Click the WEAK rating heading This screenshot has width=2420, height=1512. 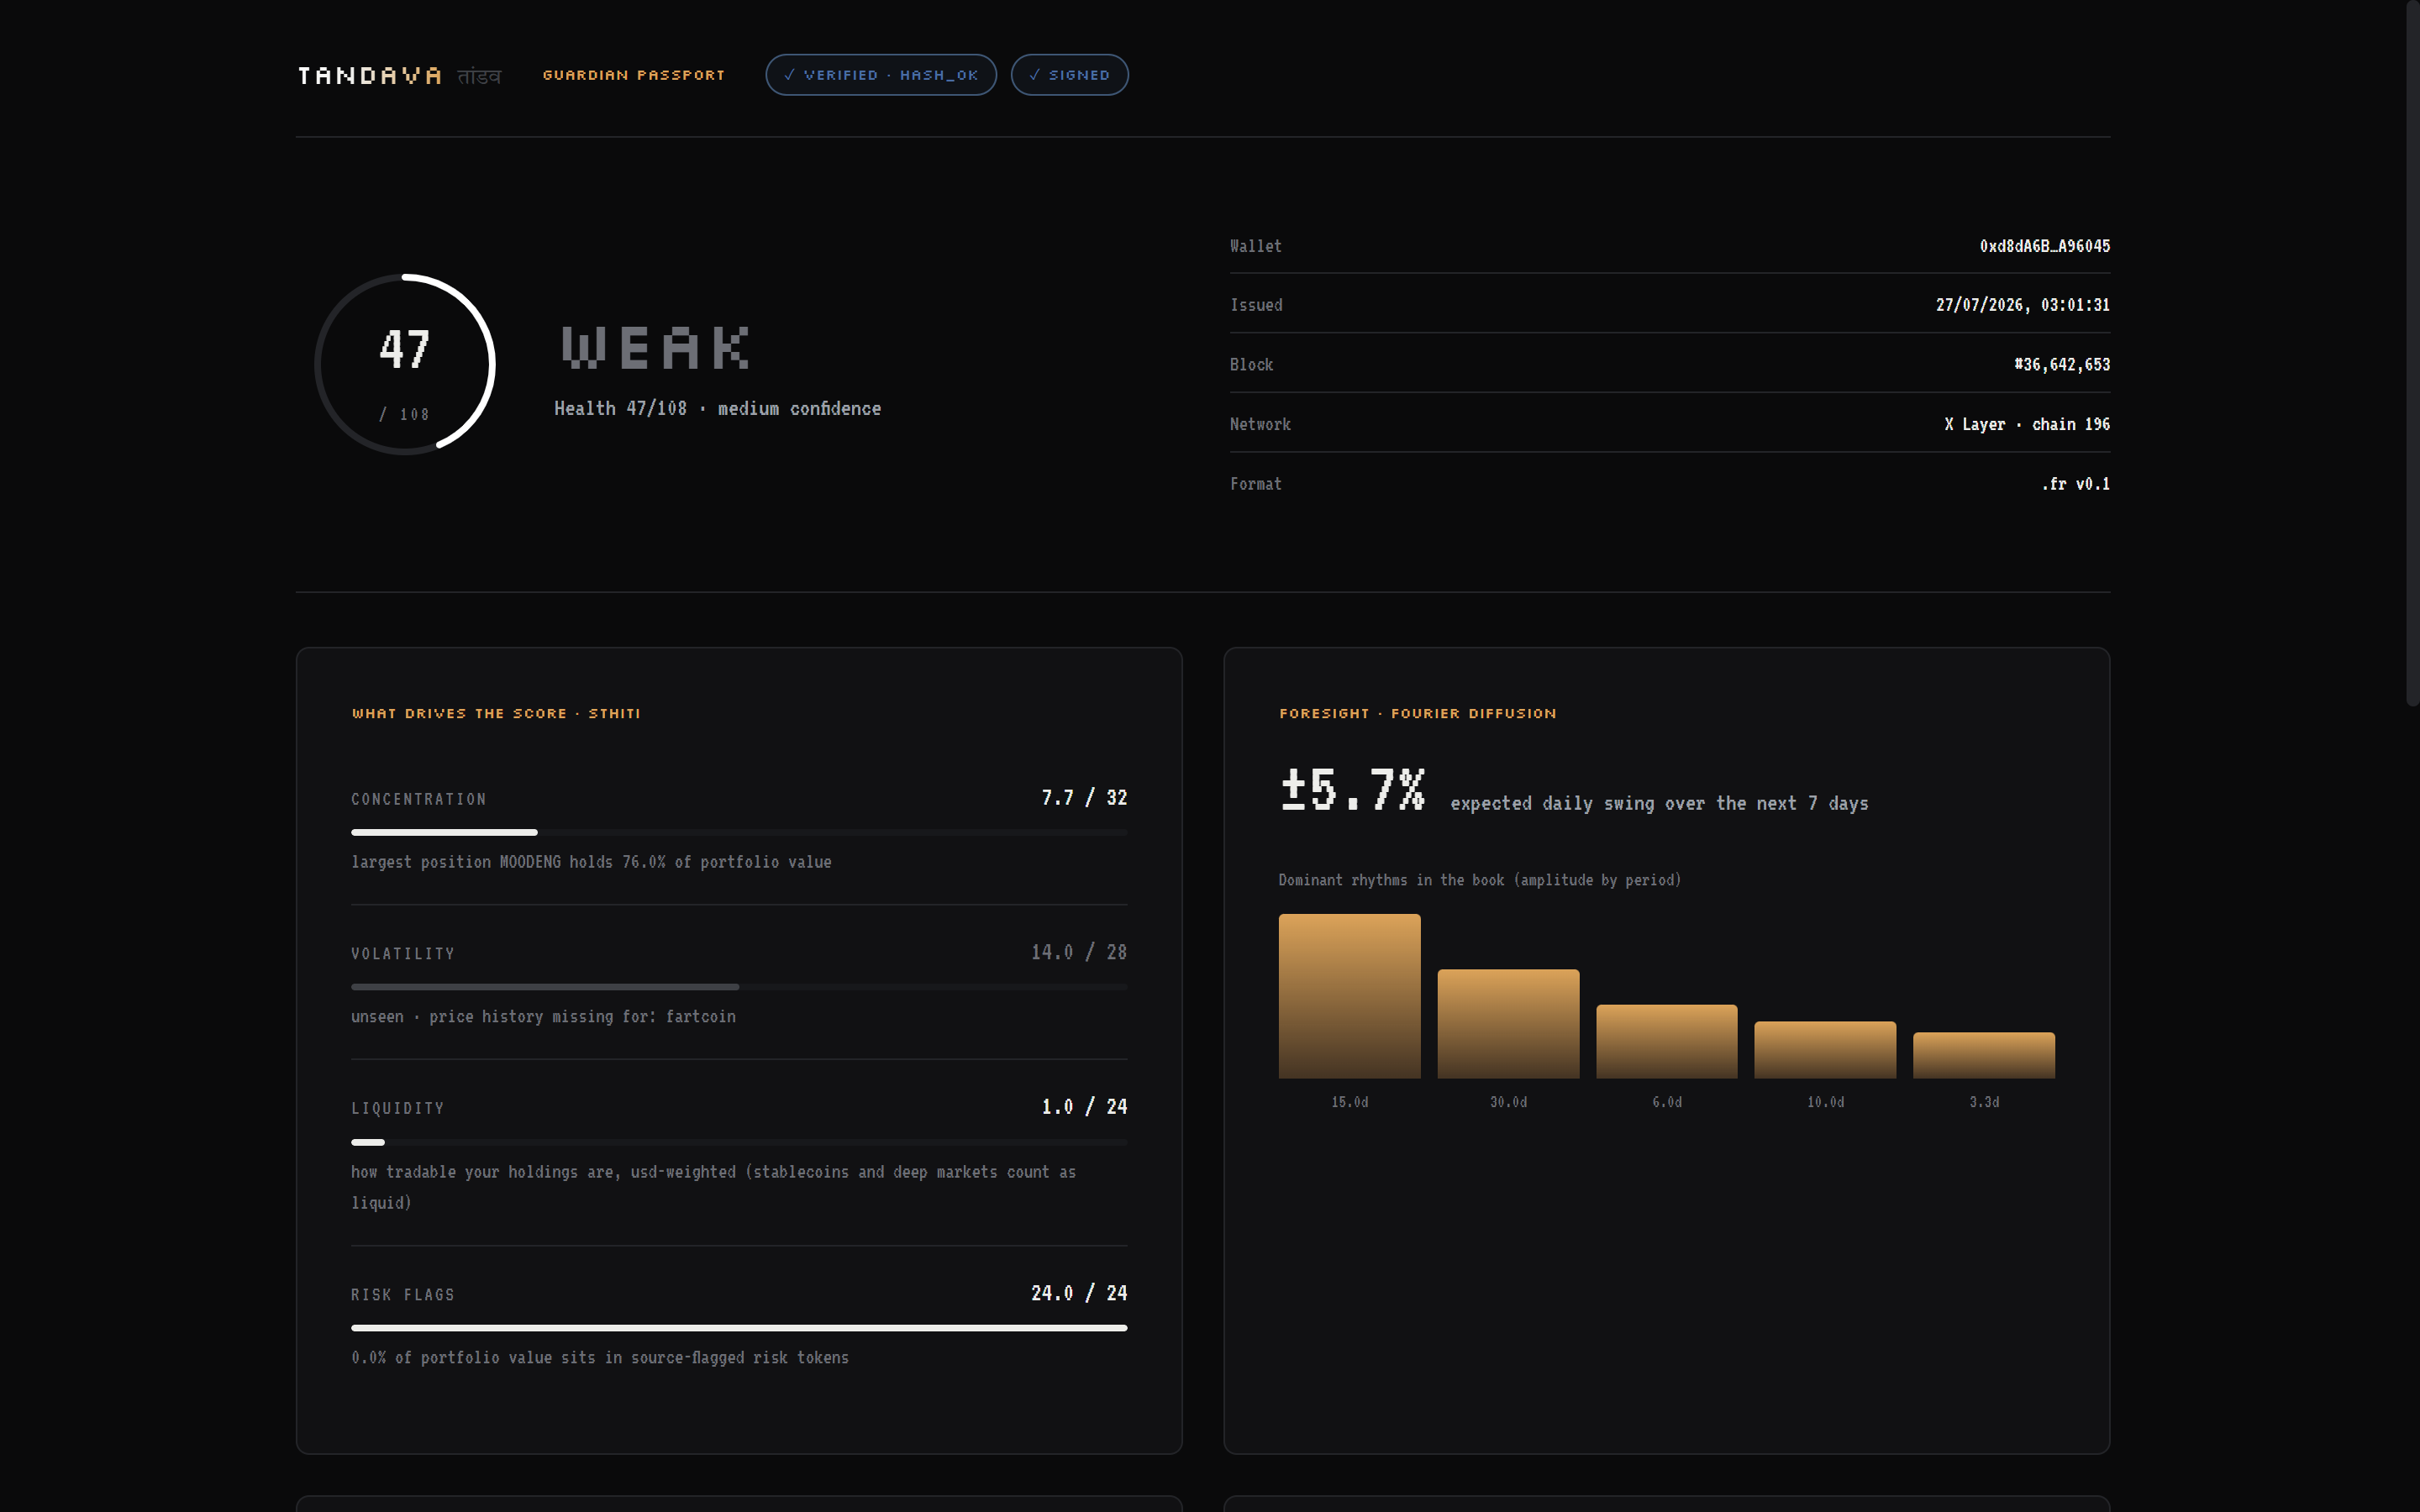point(655,347)
